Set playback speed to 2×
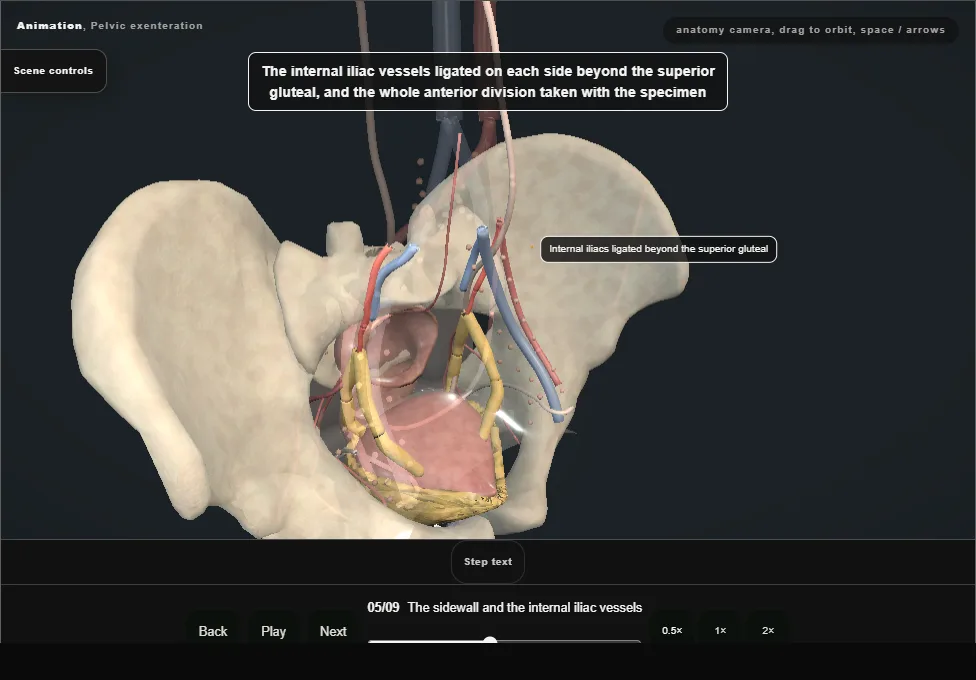This screenshot has width=976, height=680. (768, 630)
